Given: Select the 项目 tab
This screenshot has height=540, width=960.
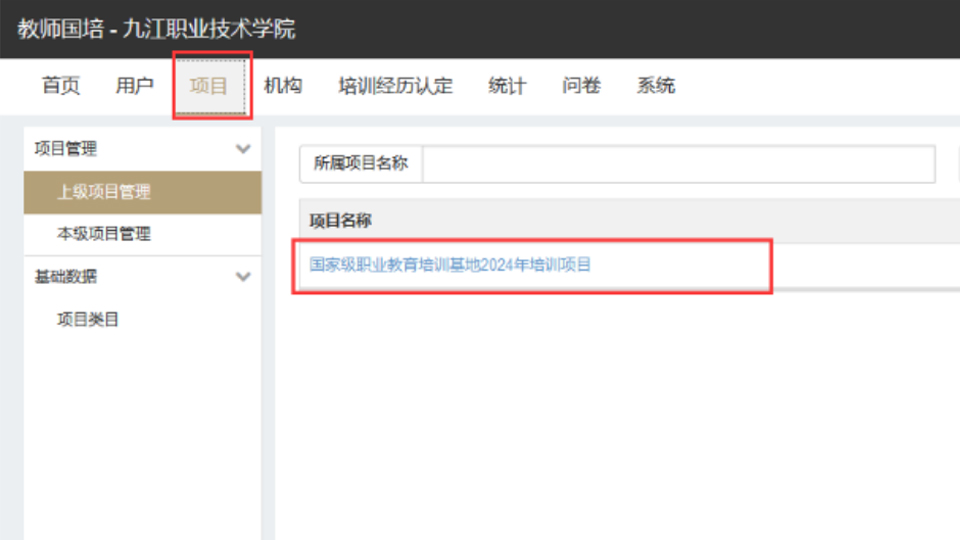Looking at the screenshot, I should tap(210, 86).
